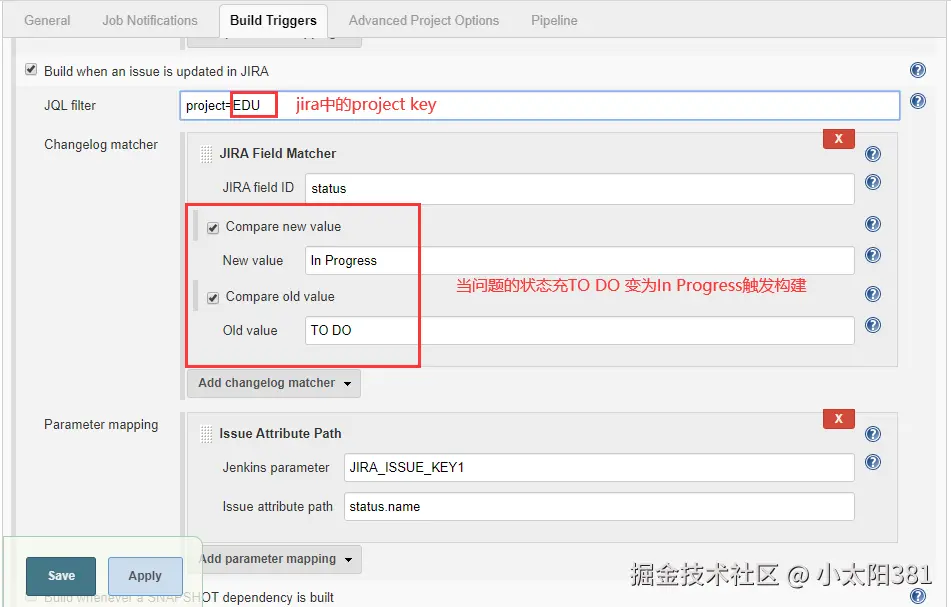Edit the JQL filter field
This screenshot has width=951, height=607.
tap(540, 106)
